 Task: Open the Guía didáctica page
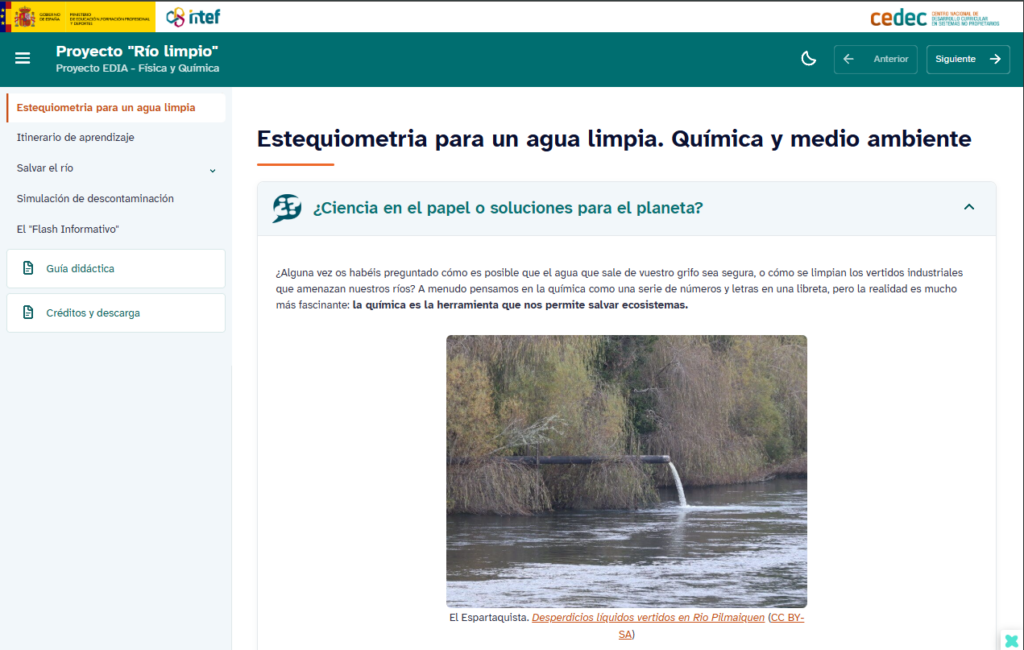(x=116, y=268)
